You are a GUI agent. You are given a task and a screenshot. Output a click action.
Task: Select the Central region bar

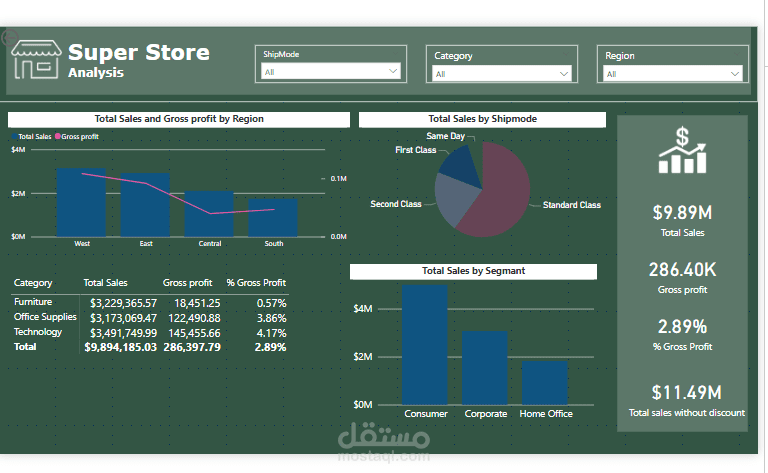(x=209, y=213)
